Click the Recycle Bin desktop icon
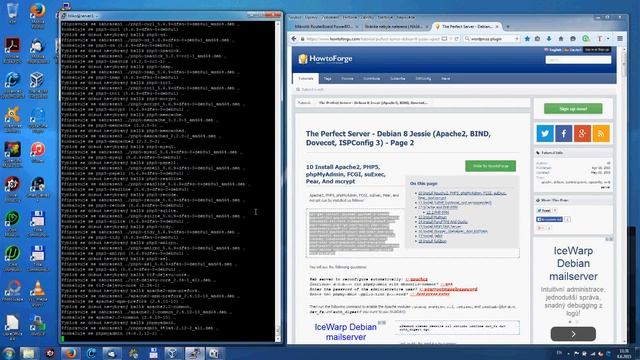 tap(12, 12)
